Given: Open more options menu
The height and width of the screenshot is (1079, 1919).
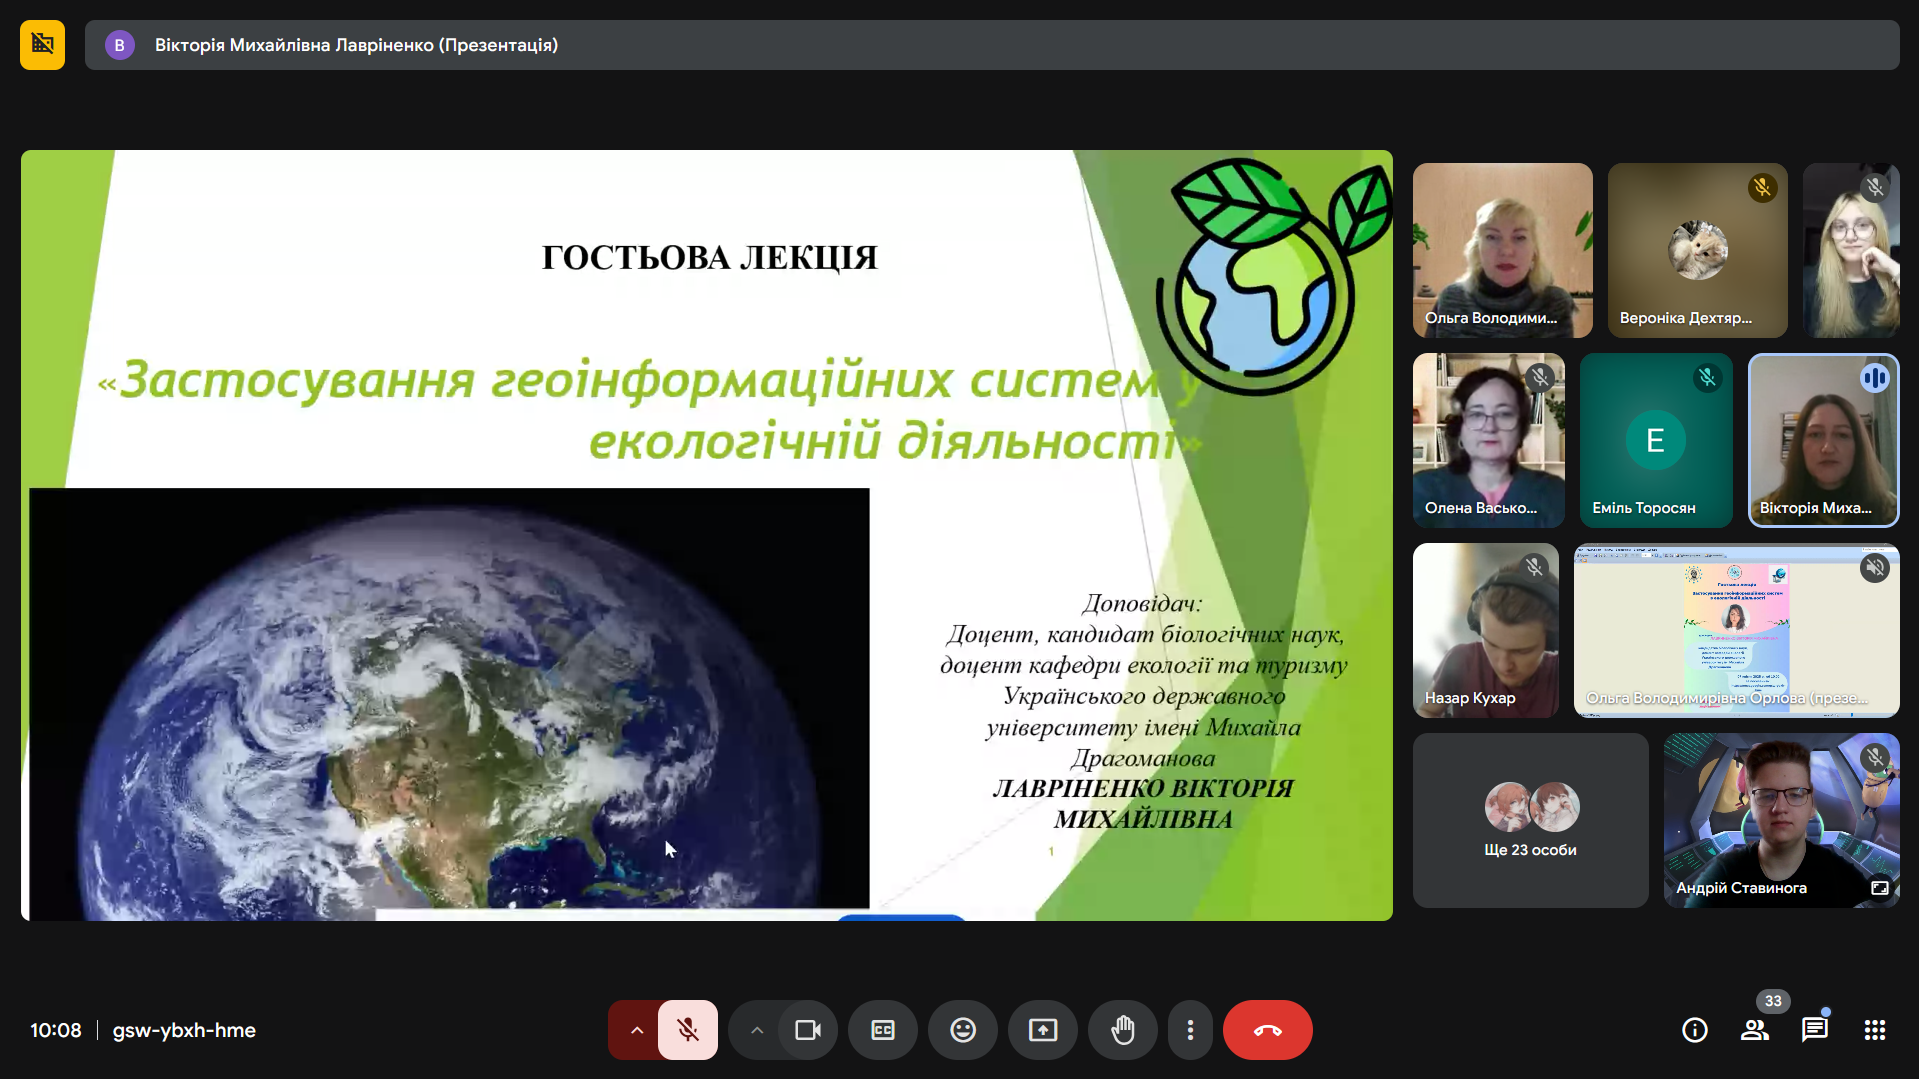Looking at the screenshot, I should 1190,1030.
